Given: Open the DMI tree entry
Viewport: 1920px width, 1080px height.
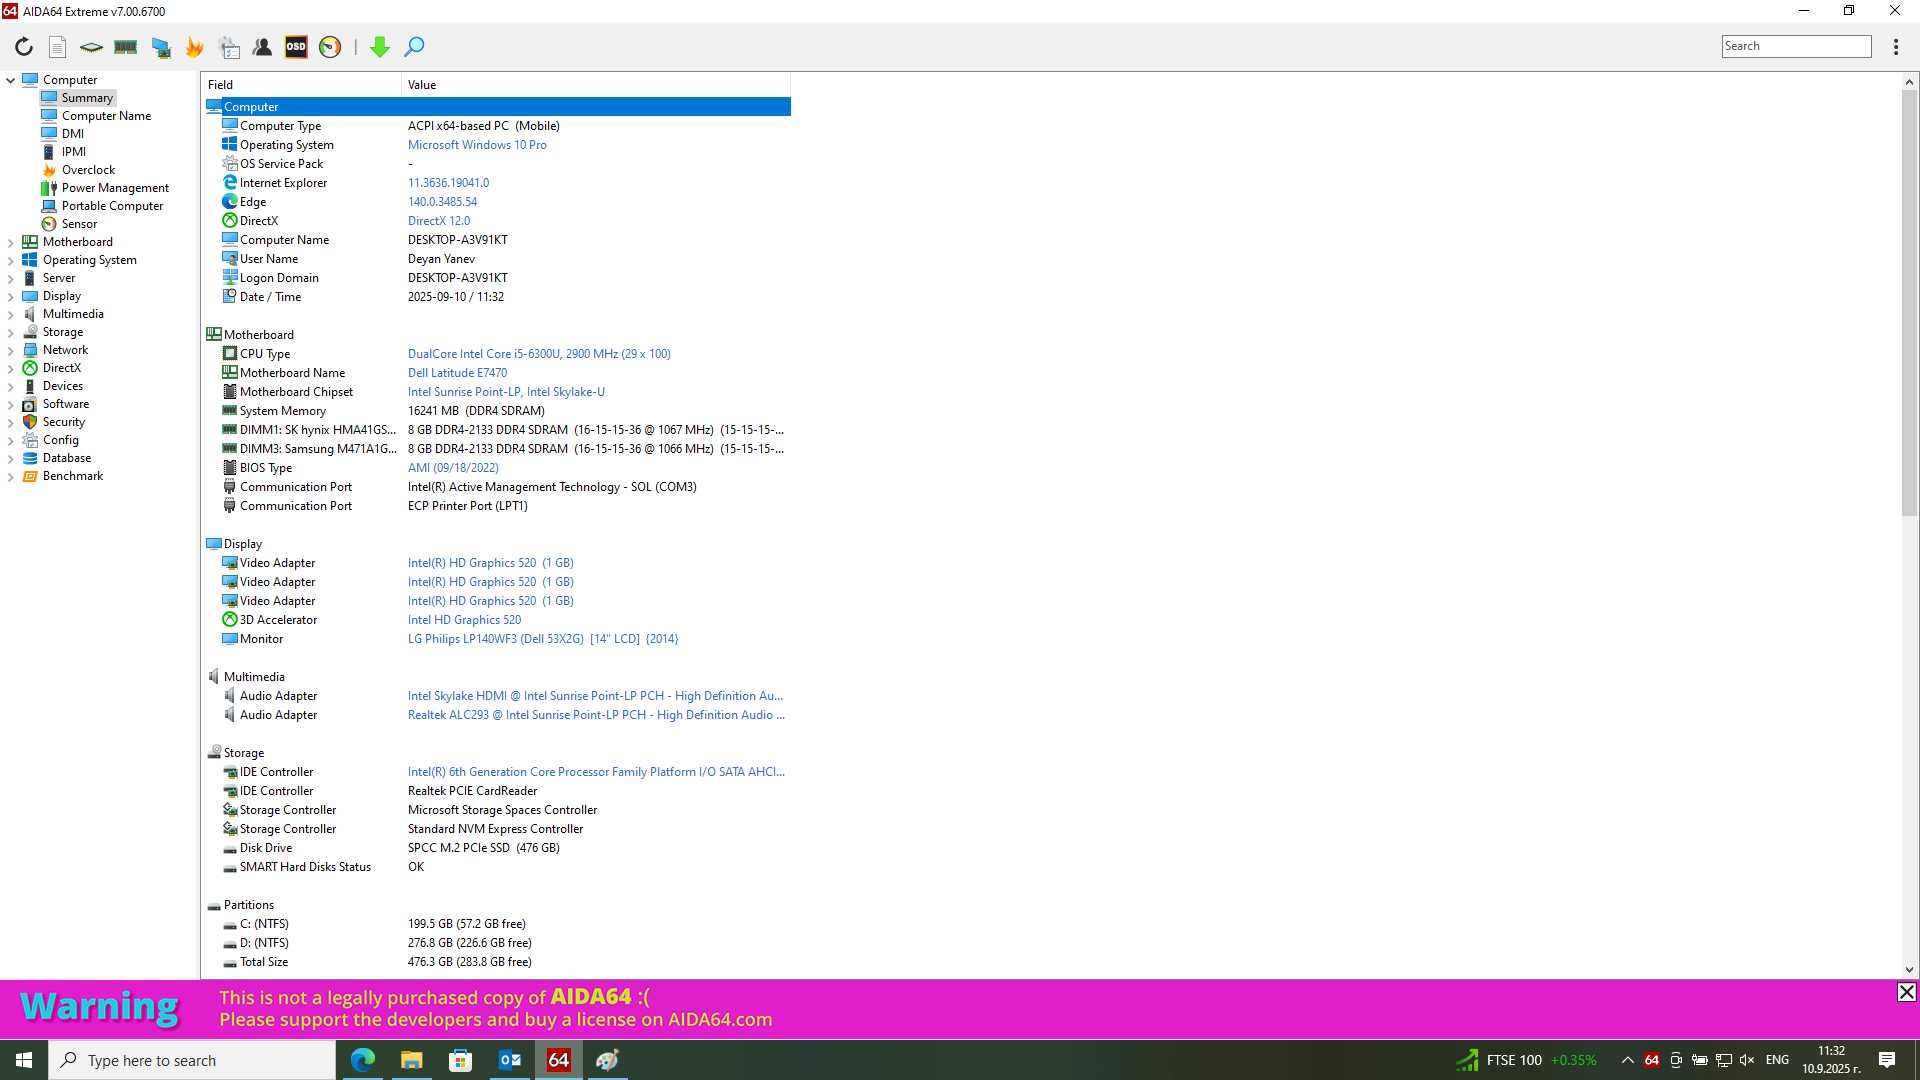Looking at the screenshot, I should [x=73, y=134].
